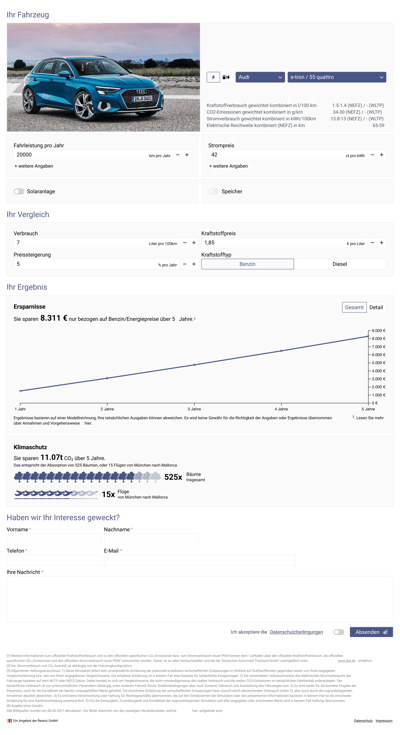Click the 'Elektrische Reichweite kombiniert (NEFZ) in km' row
The width and height of the screenshot is (400, 735).
tap(295, 126)
